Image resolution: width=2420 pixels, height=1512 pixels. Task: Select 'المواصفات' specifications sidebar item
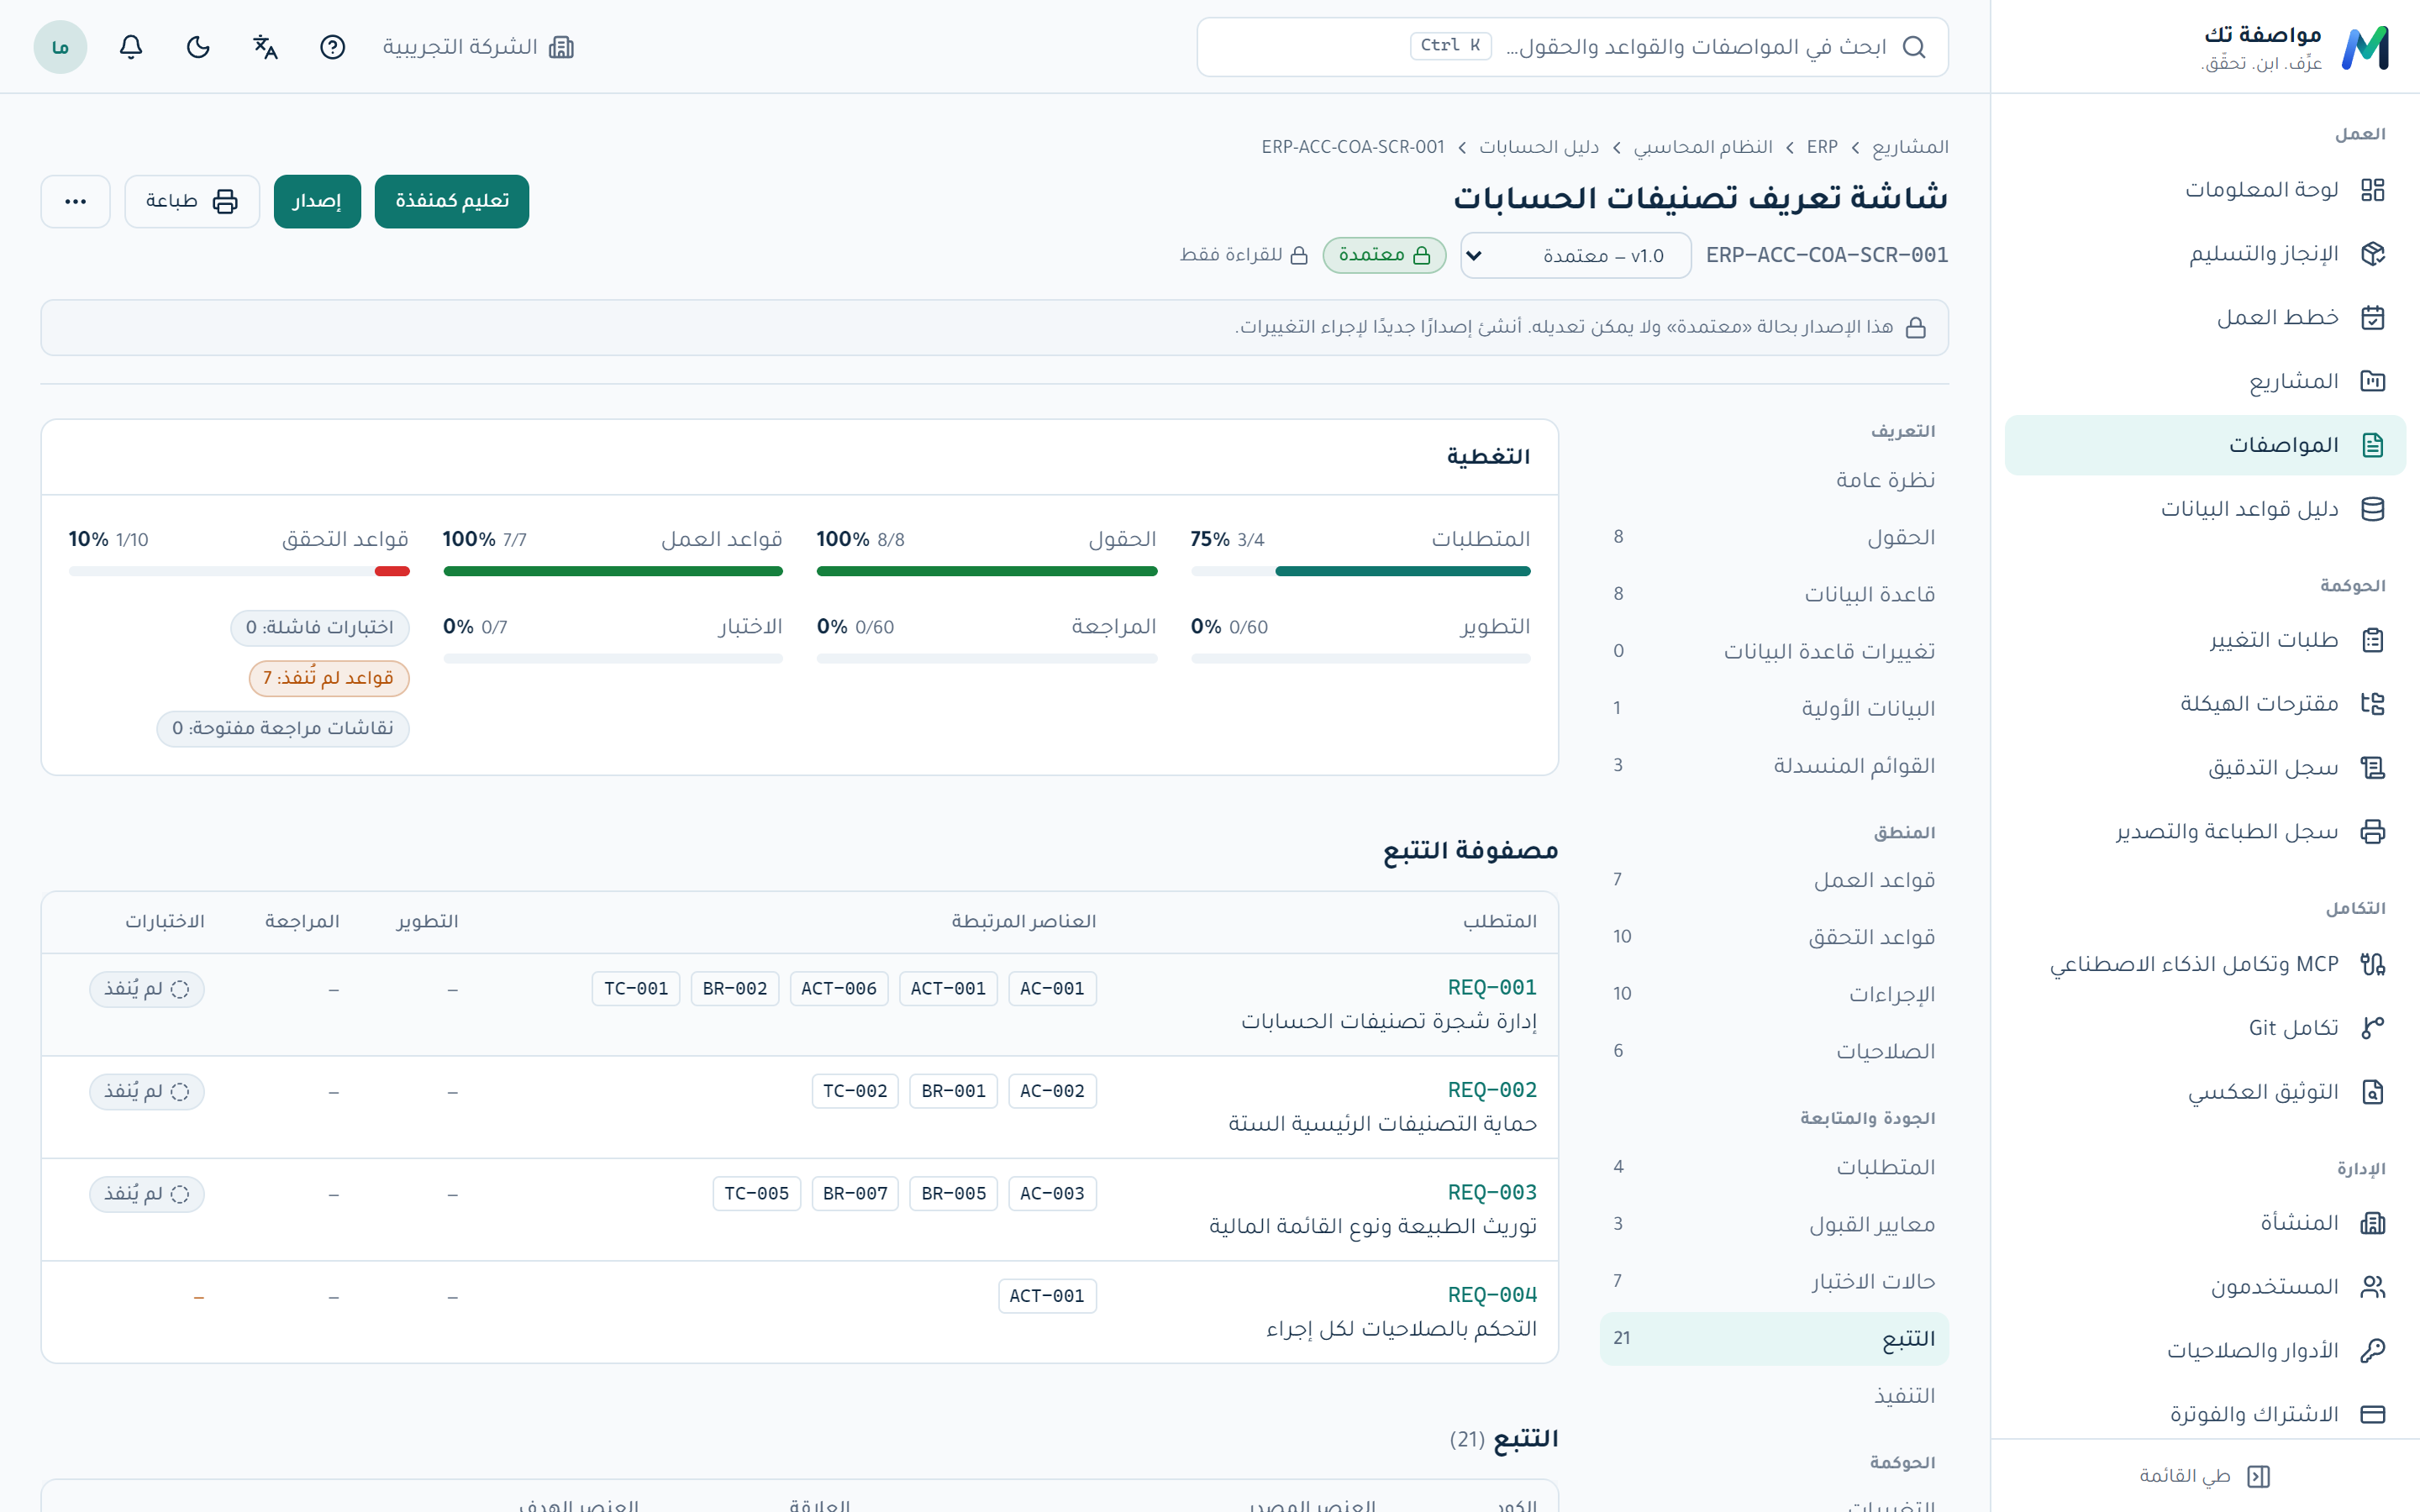point(2205,445)
